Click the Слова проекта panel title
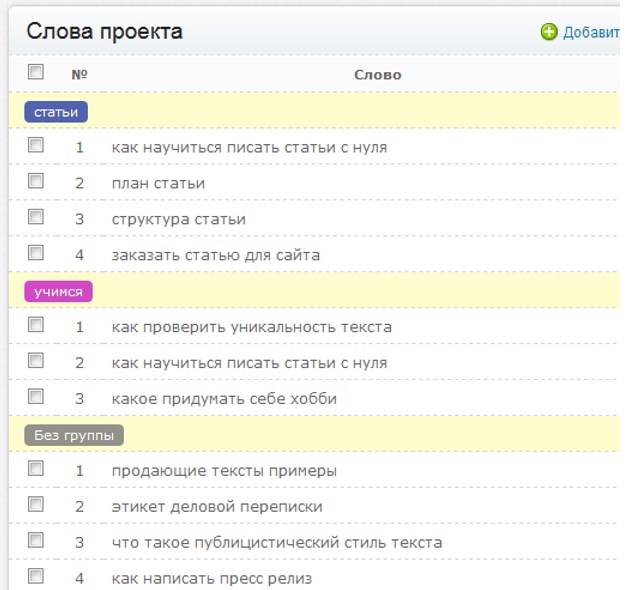 pos(104,31)
